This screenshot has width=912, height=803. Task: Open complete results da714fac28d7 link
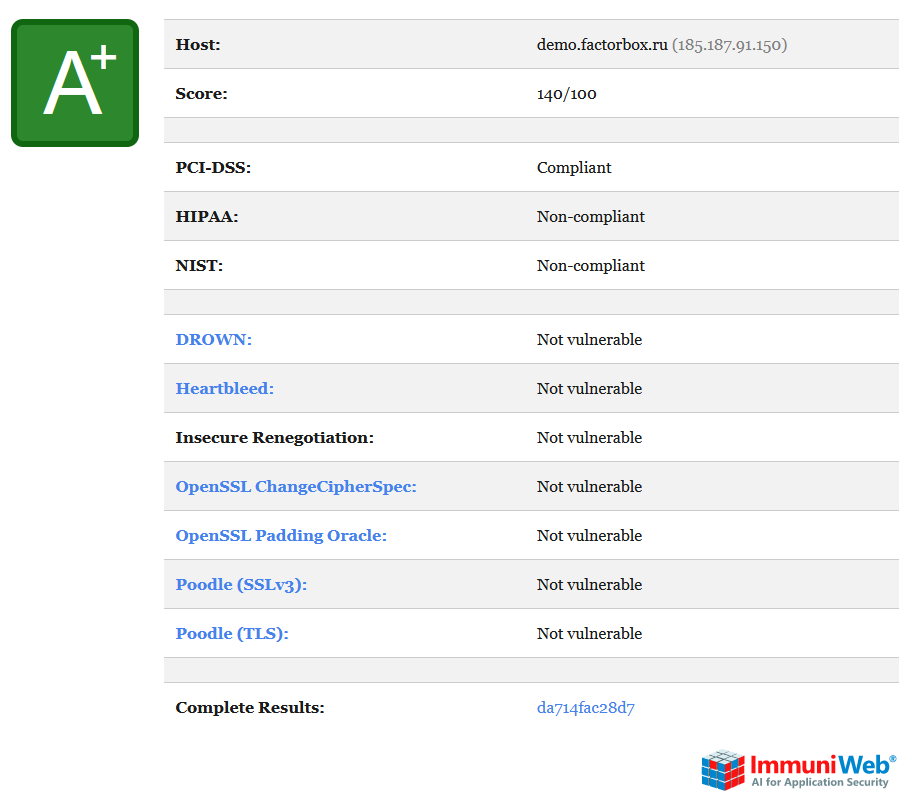[x=585, y=708]
